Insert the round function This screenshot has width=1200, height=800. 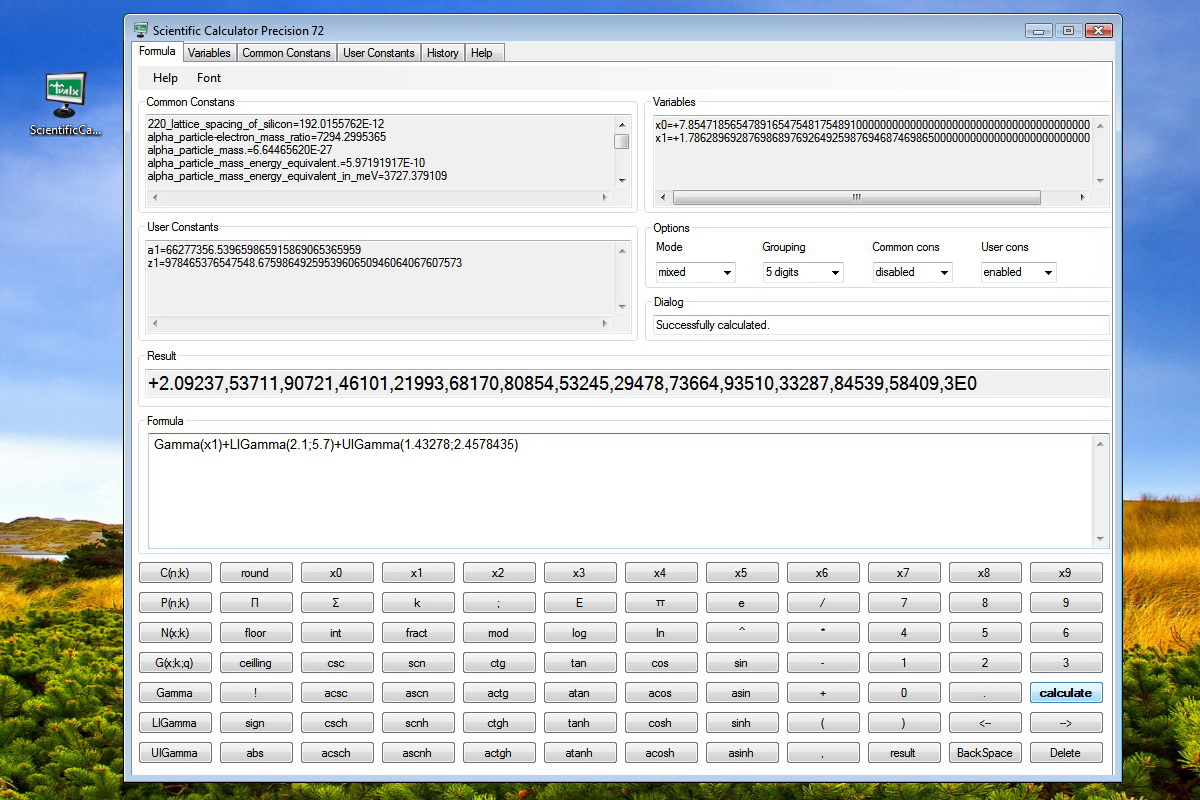tap(256, 573)
